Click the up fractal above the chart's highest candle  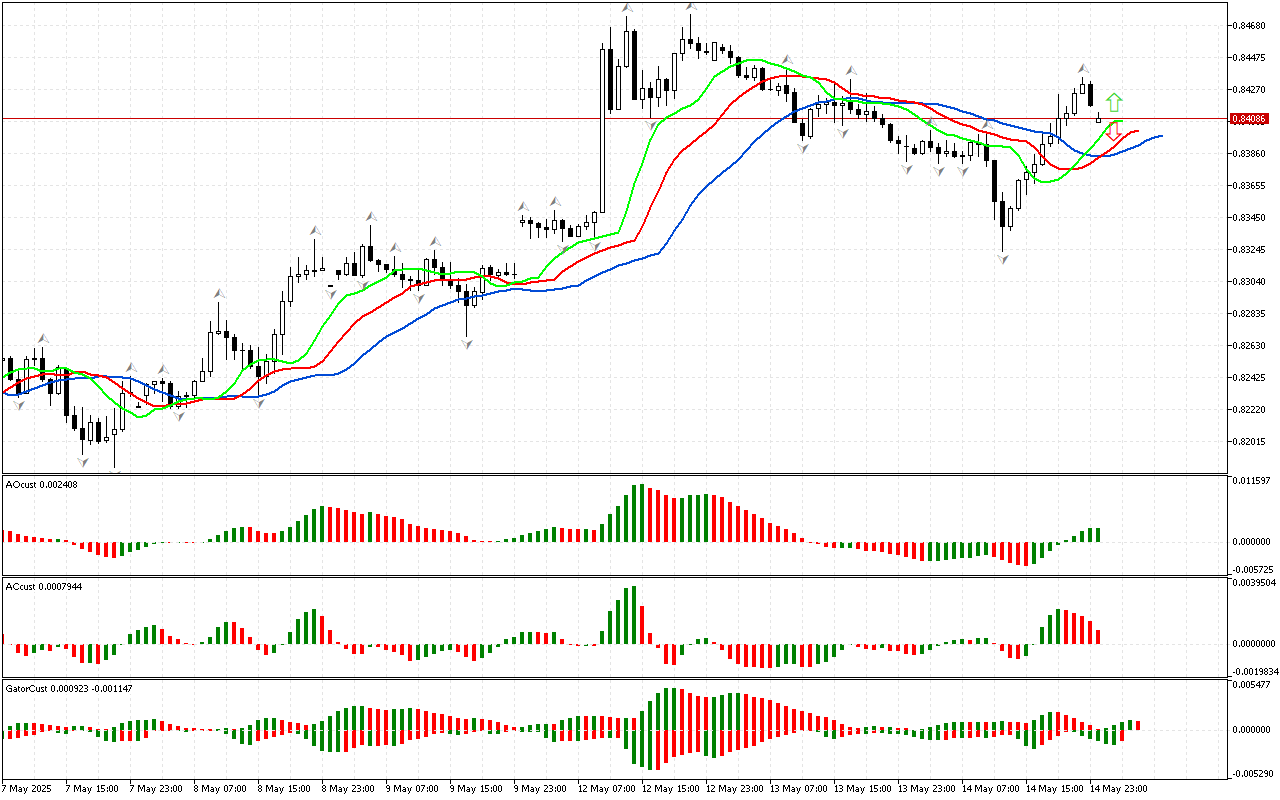pyautogui.click(x=691, y=6)
